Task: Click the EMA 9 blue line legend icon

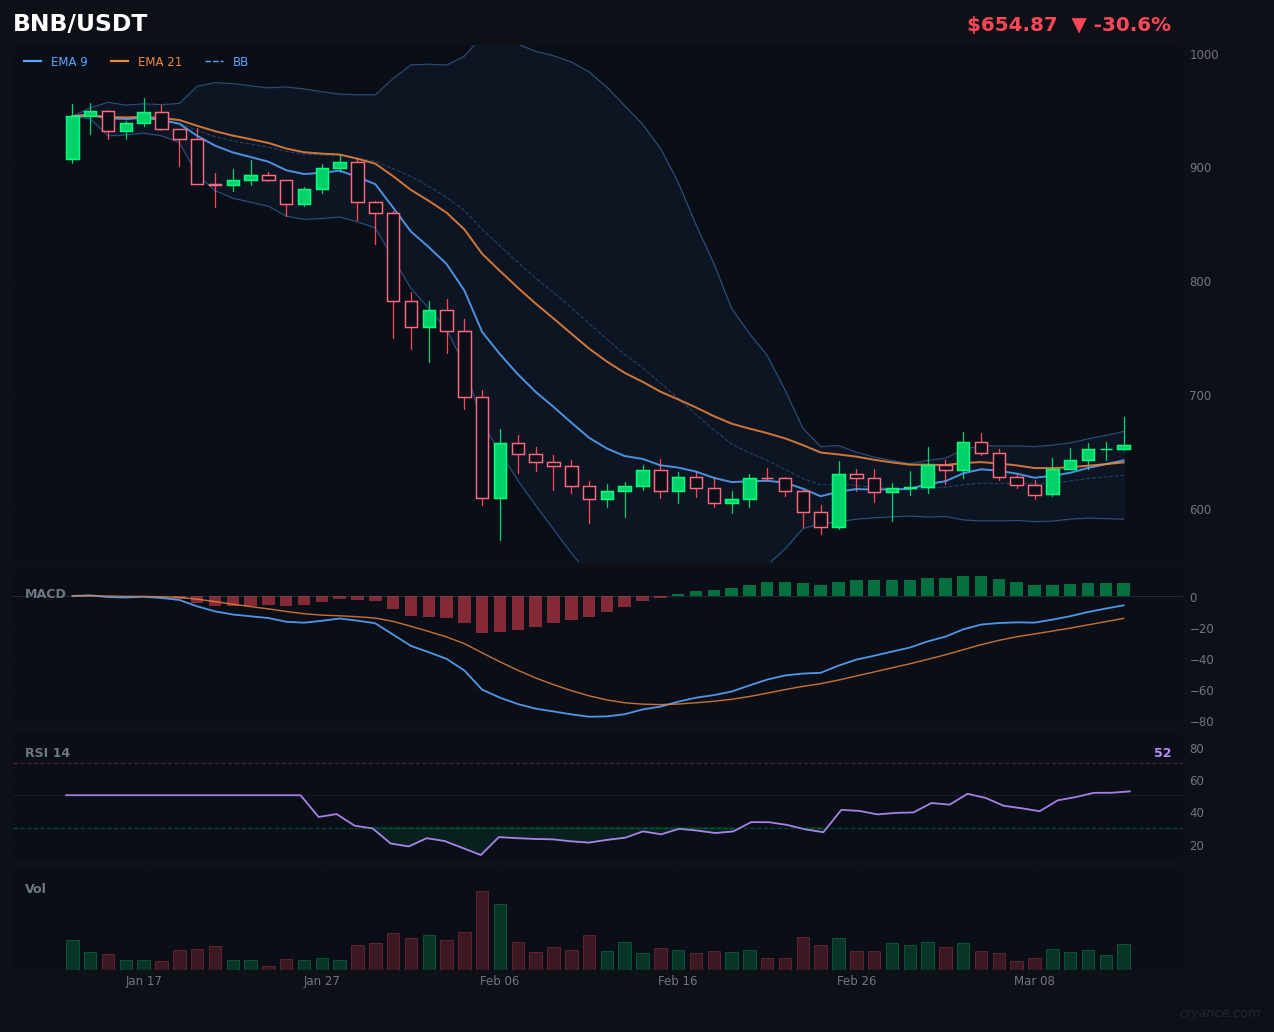Action: 33,61
